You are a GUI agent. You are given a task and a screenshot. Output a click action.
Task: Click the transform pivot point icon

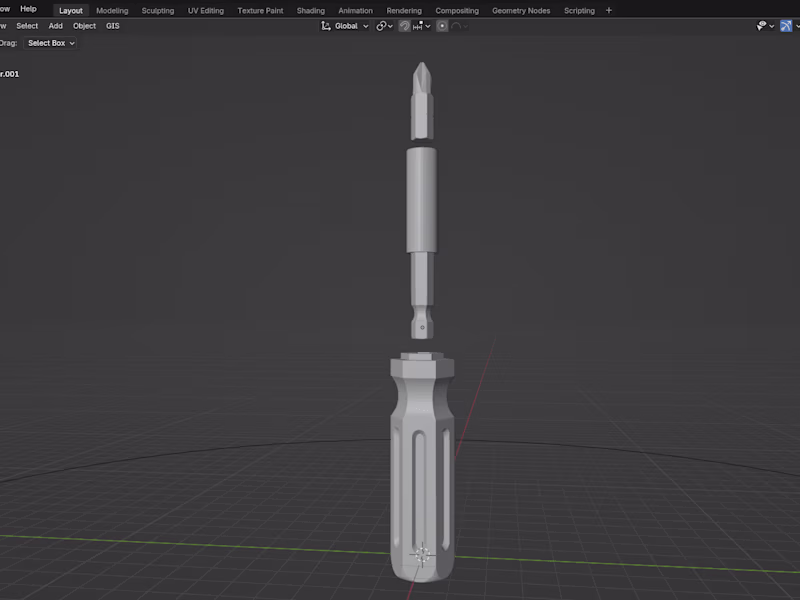click(x=381, y=25)
